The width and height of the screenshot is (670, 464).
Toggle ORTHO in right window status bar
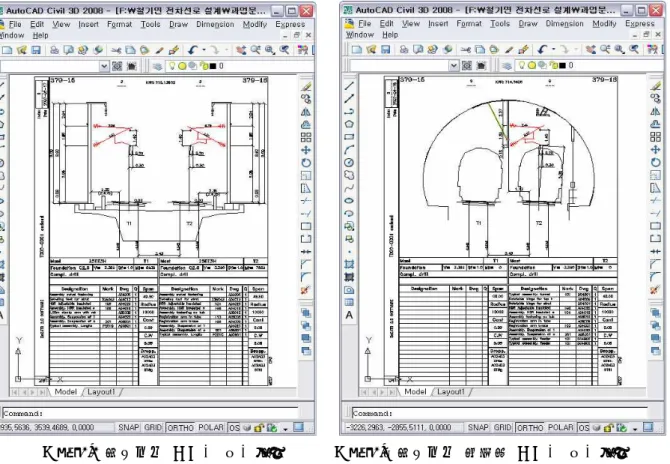[x=530, y=427]
